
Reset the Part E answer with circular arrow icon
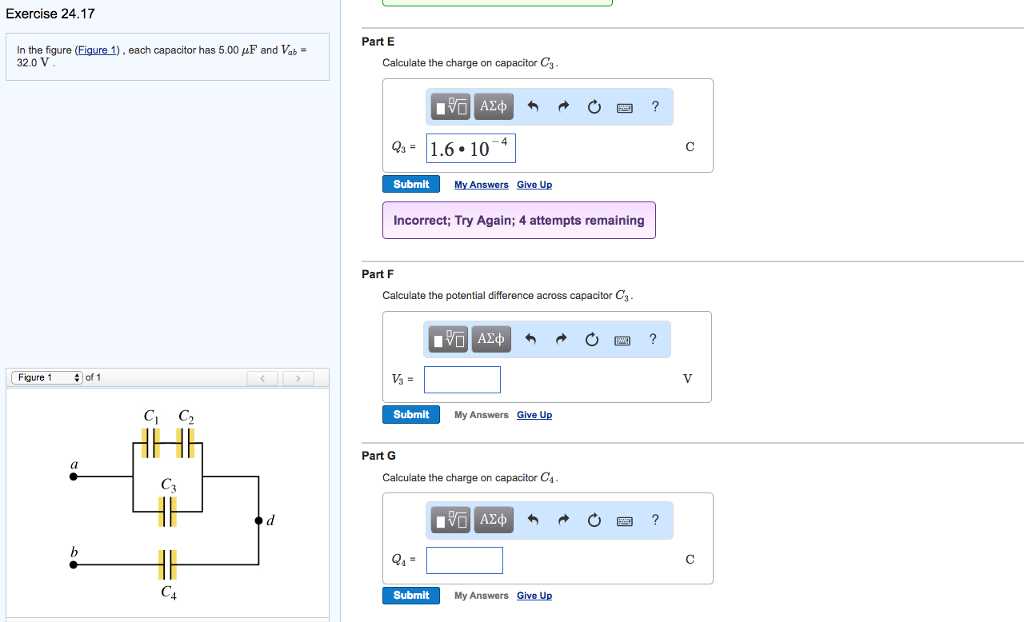click(594, 106)
